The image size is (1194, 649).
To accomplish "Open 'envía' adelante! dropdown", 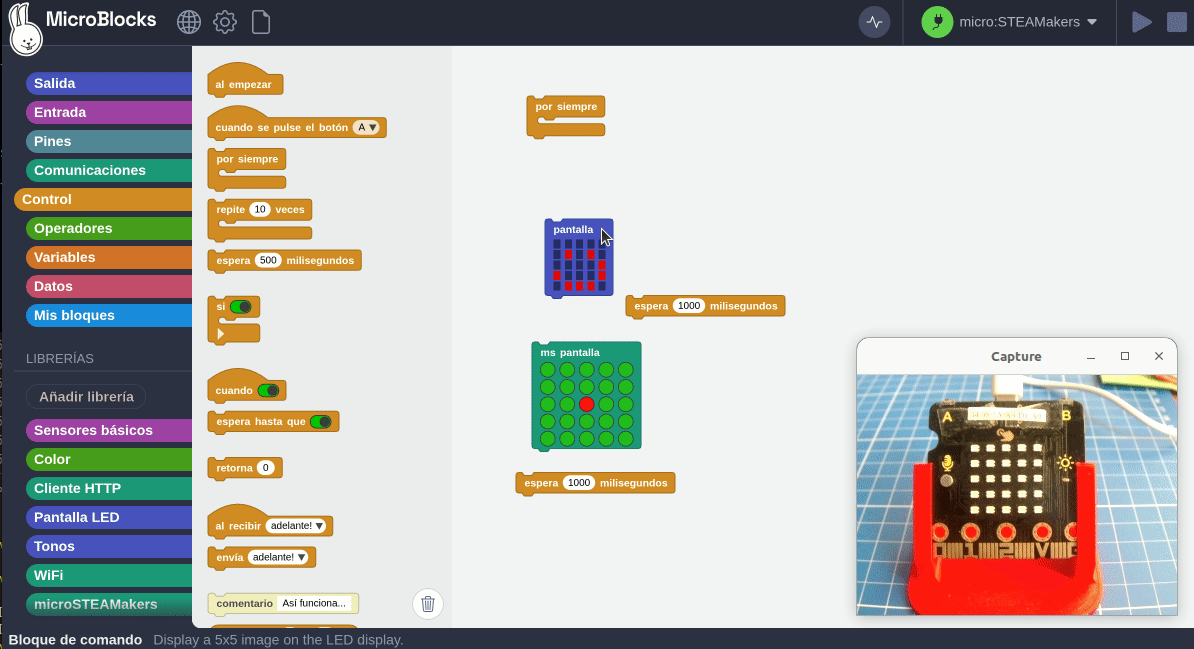I will coord(279,557).
